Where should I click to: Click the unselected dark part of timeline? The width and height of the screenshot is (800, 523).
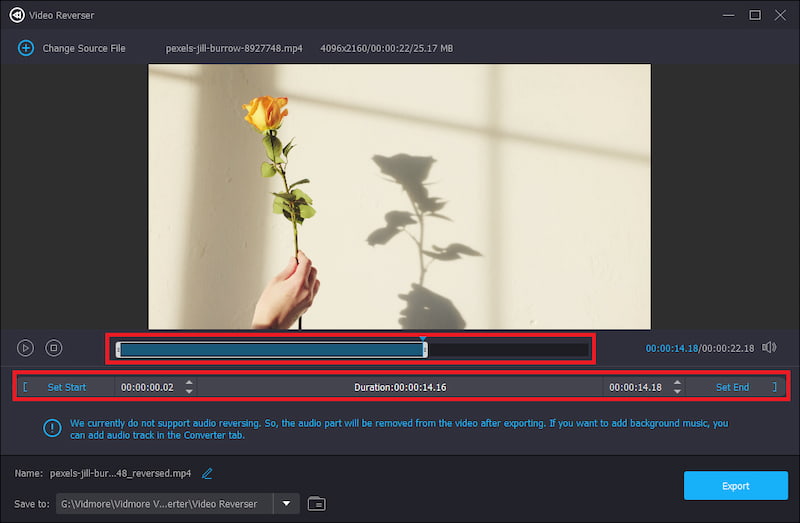[508, 350]
